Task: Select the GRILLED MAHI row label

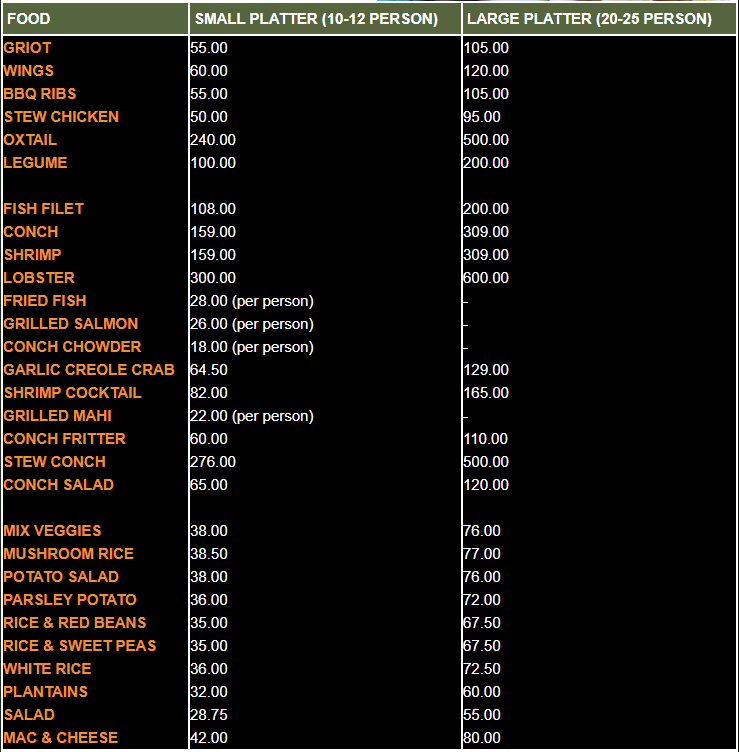Action: pyautogui.click(x=58, y=416)
